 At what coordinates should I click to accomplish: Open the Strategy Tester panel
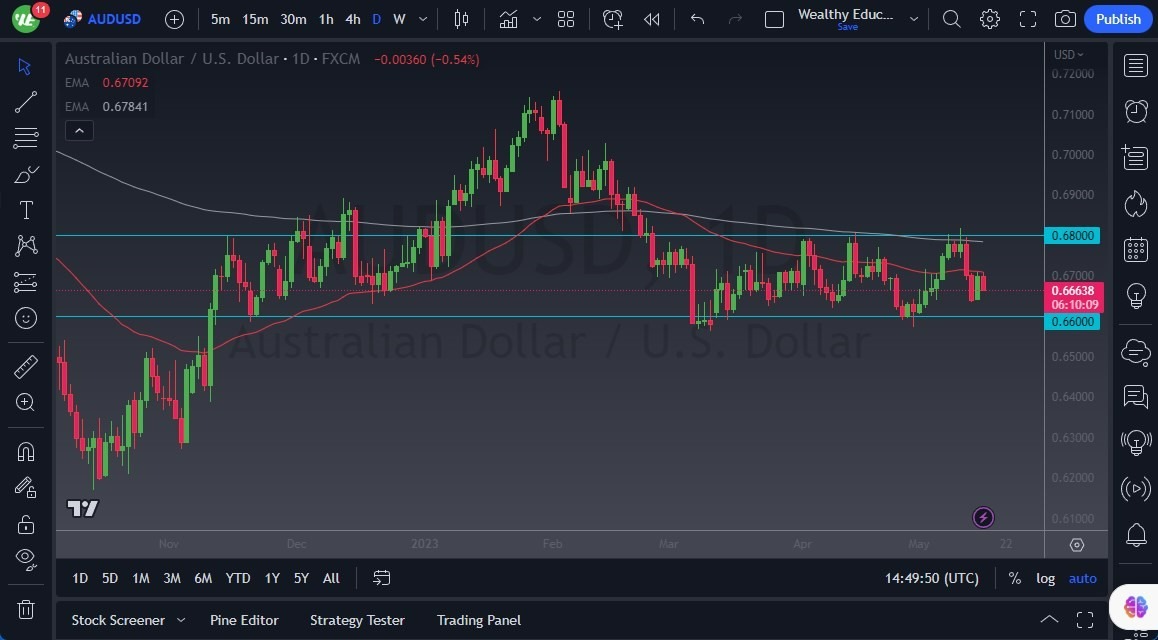pyautogui.click(x=357, y=620)
